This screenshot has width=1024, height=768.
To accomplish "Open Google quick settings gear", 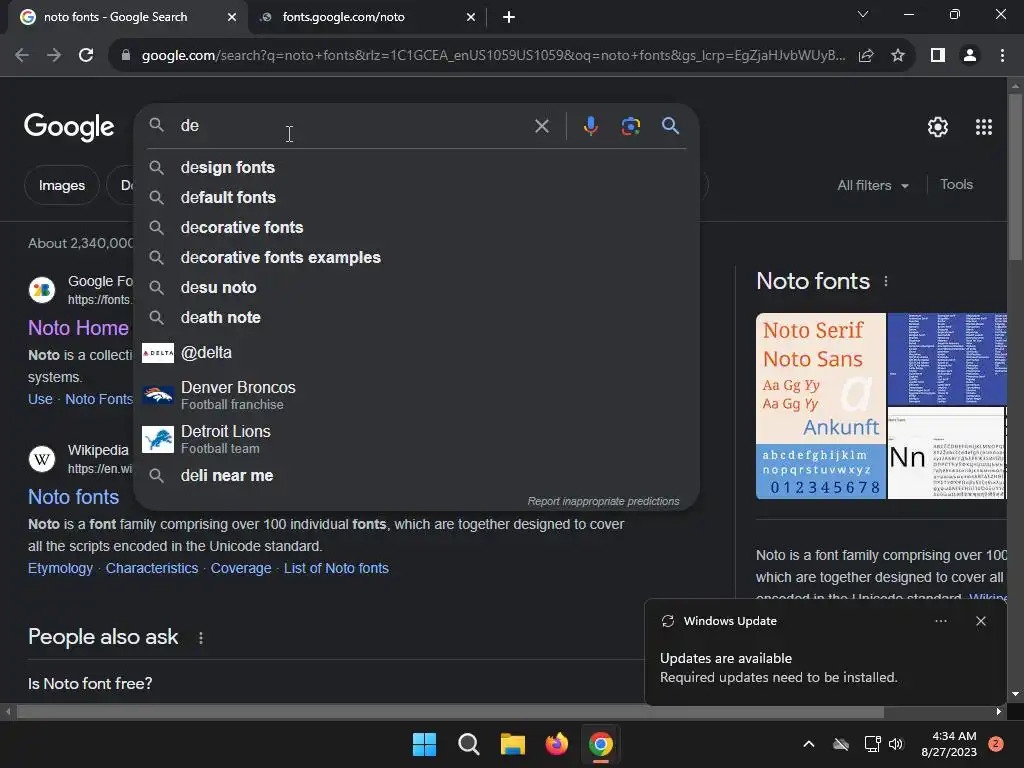I will point(938,127).
